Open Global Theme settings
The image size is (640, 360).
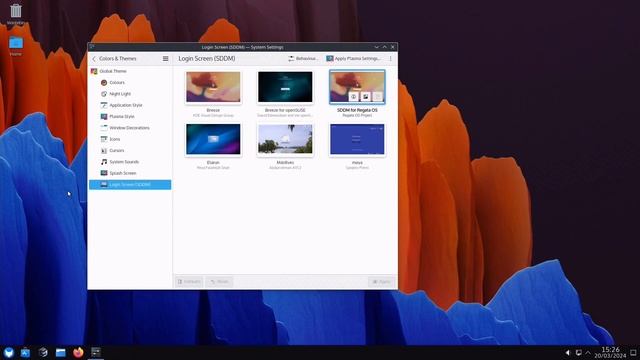click(130, 71)
